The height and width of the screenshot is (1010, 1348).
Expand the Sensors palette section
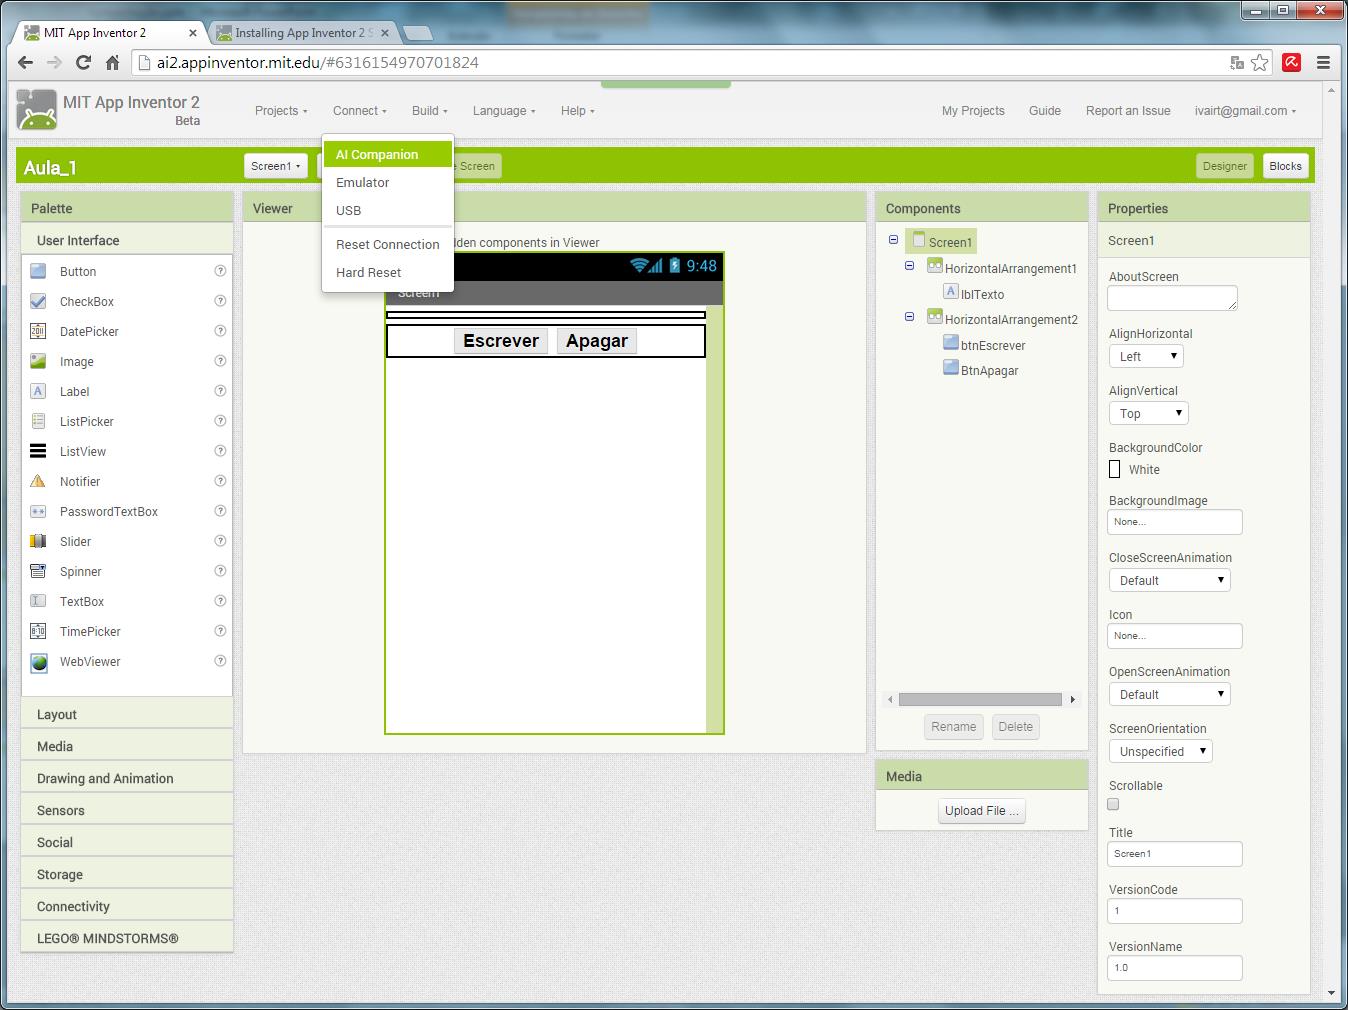(127, 810)
